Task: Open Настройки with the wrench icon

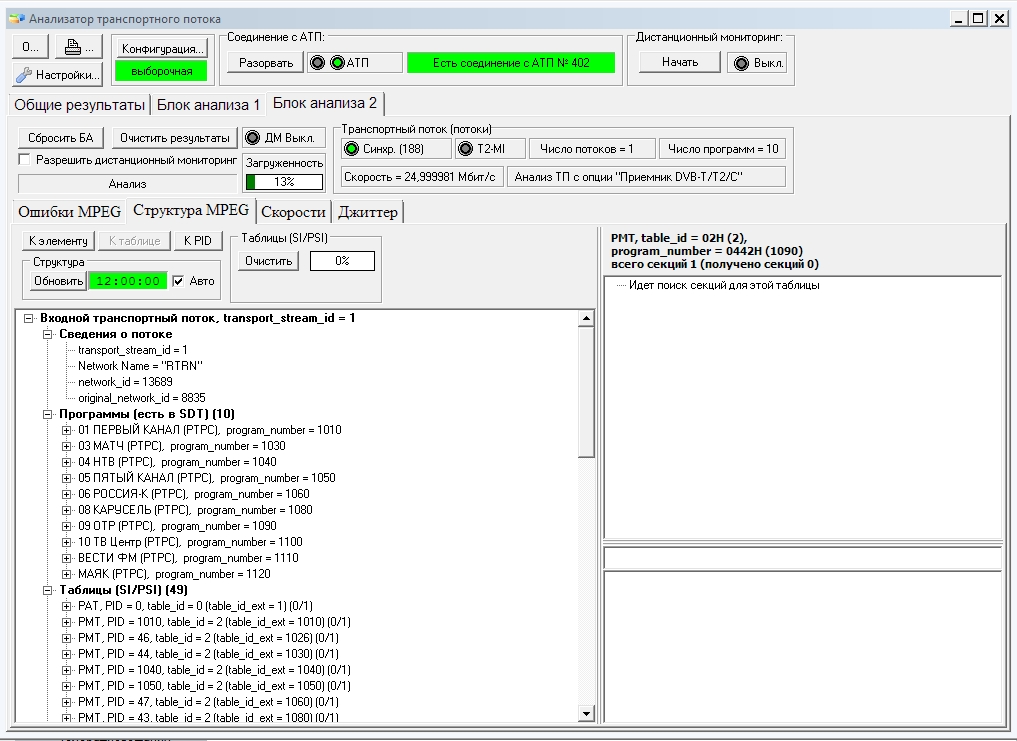Action: [58, 75]
